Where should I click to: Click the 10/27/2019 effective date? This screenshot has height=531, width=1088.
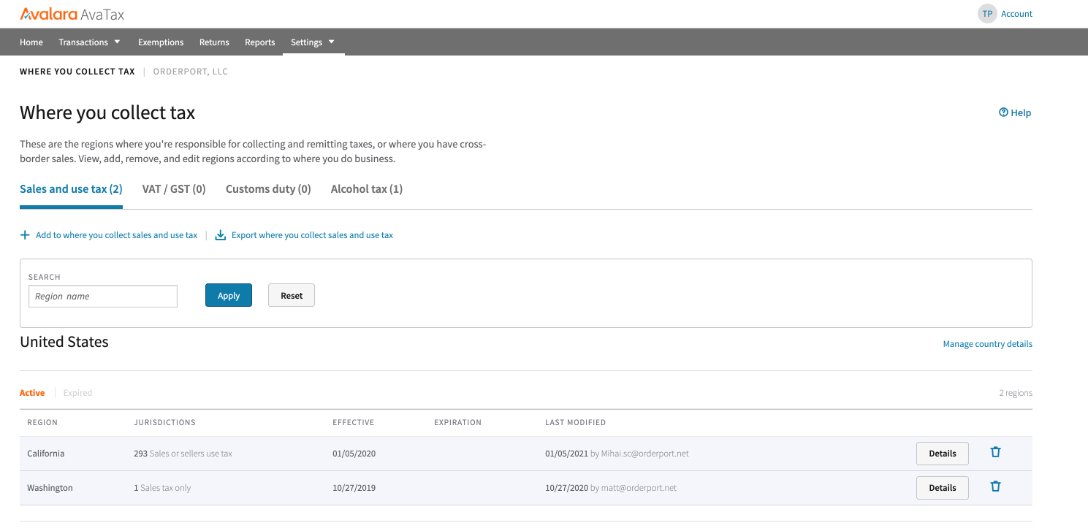point(354,488)
